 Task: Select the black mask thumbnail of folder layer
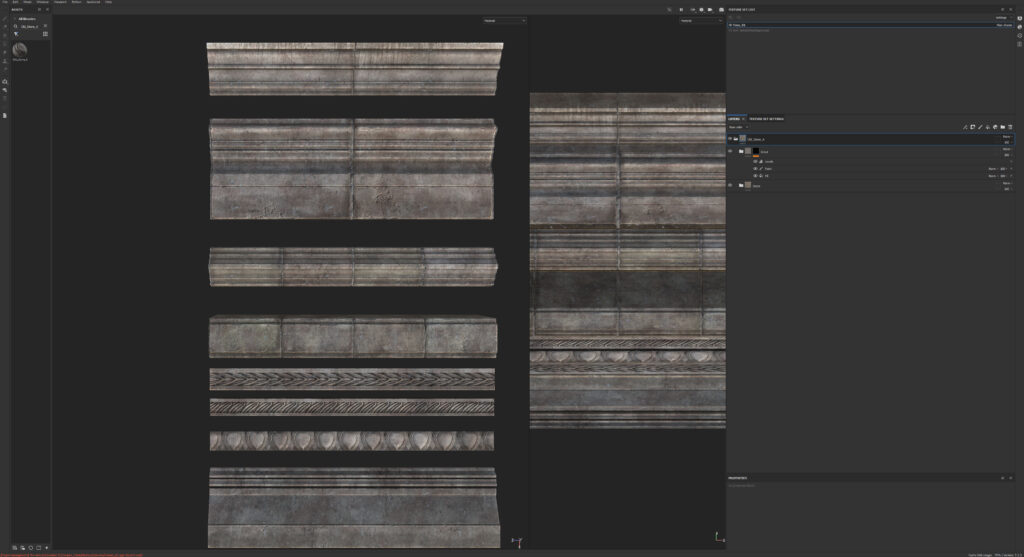click(756, 151)
